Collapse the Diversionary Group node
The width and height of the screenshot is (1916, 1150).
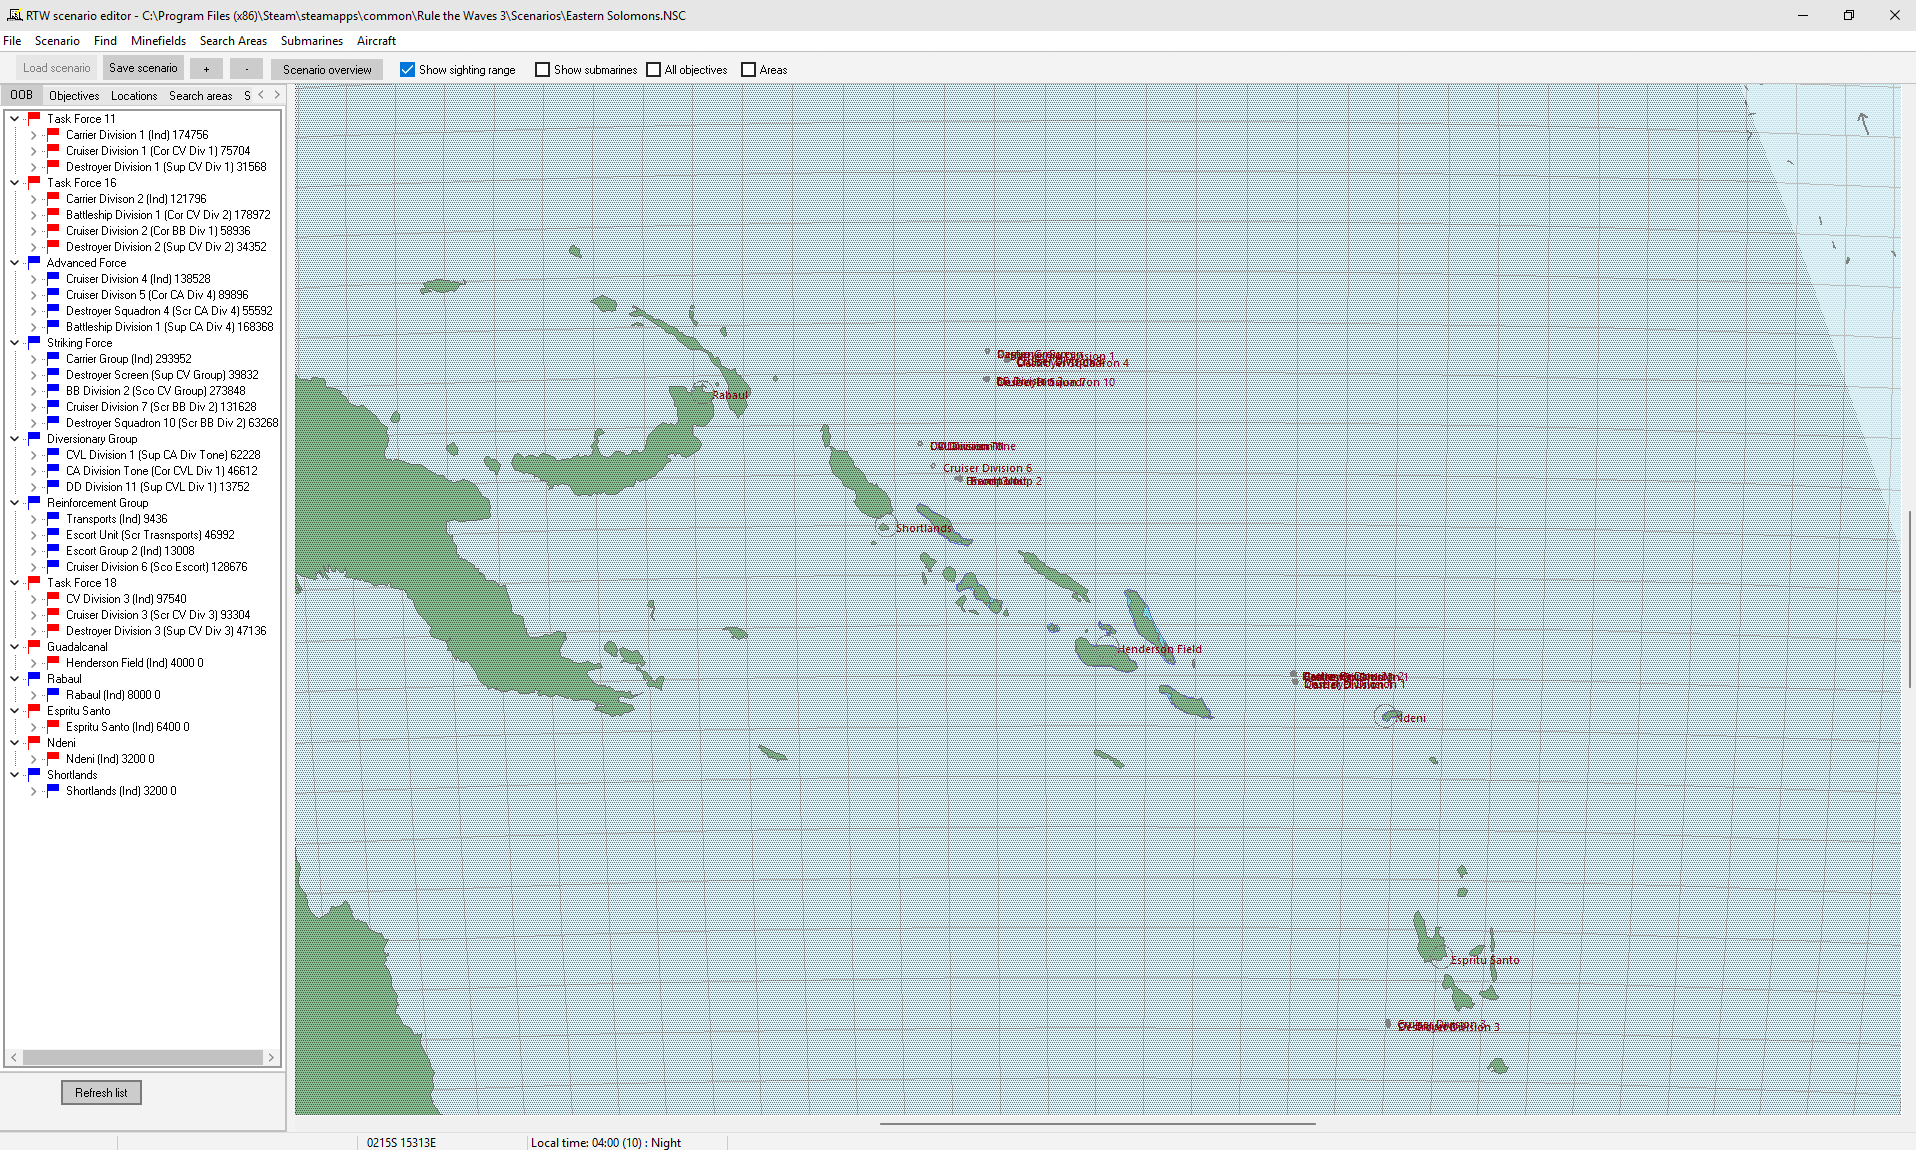pos(14,438)
